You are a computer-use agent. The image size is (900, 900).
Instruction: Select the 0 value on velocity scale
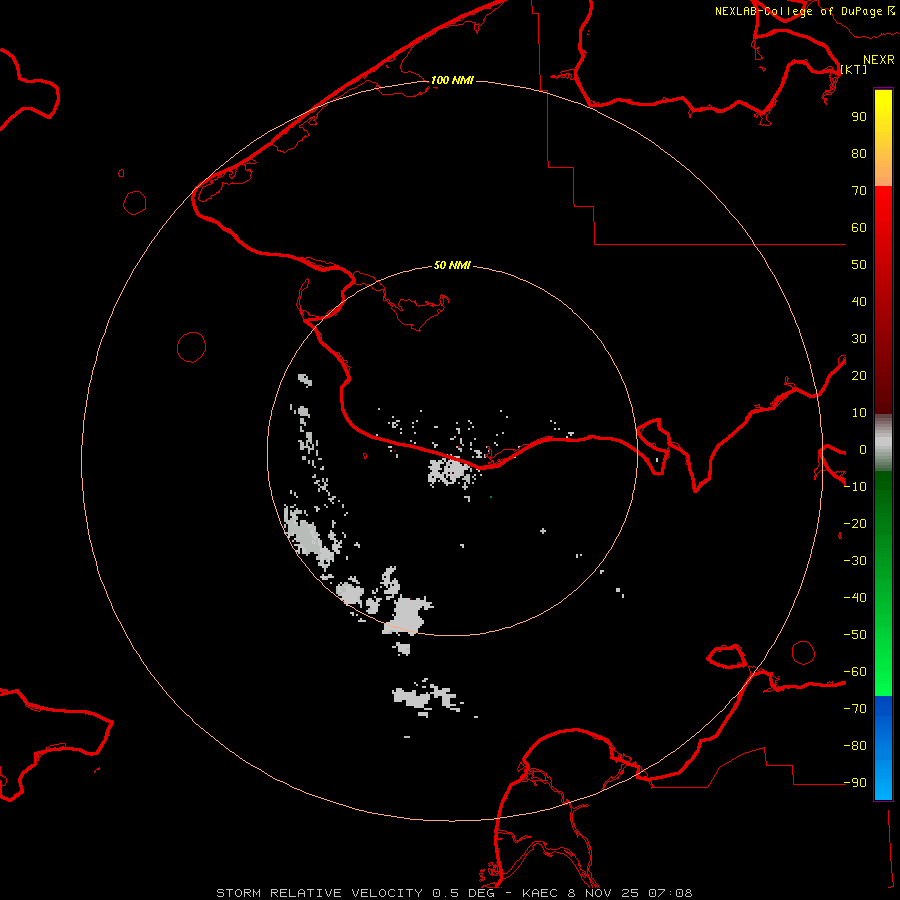pos(863,449)
